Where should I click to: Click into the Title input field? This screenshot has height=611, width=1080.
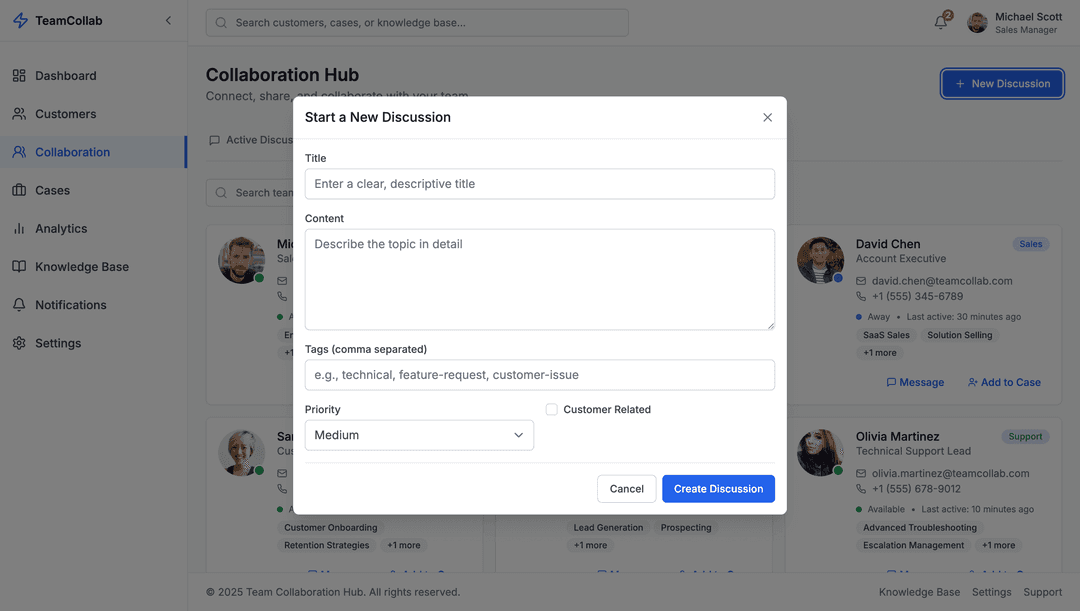[539, 184]
